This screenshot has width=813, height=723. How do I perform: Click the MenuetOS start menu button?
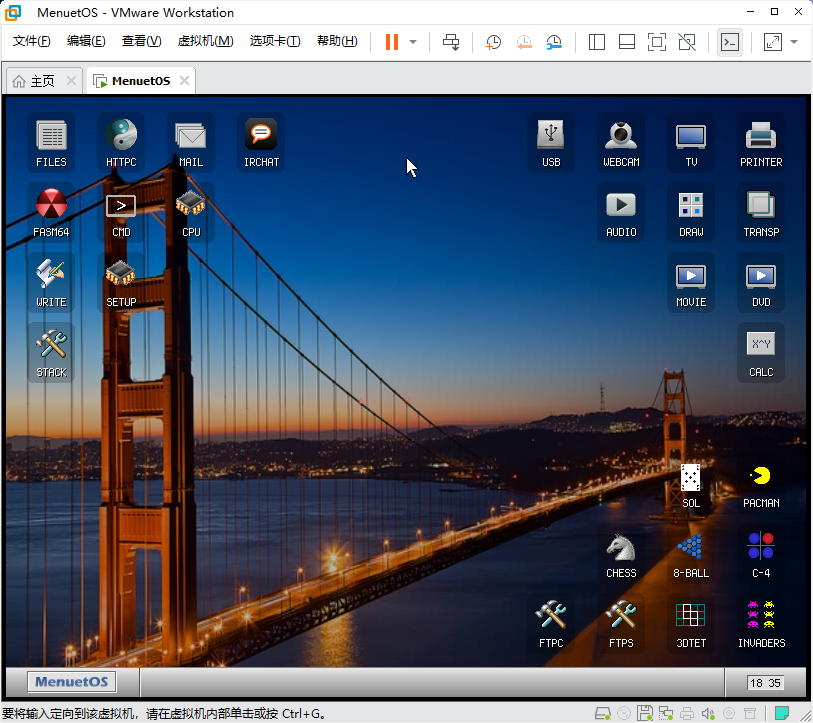[x=71, y=683]
